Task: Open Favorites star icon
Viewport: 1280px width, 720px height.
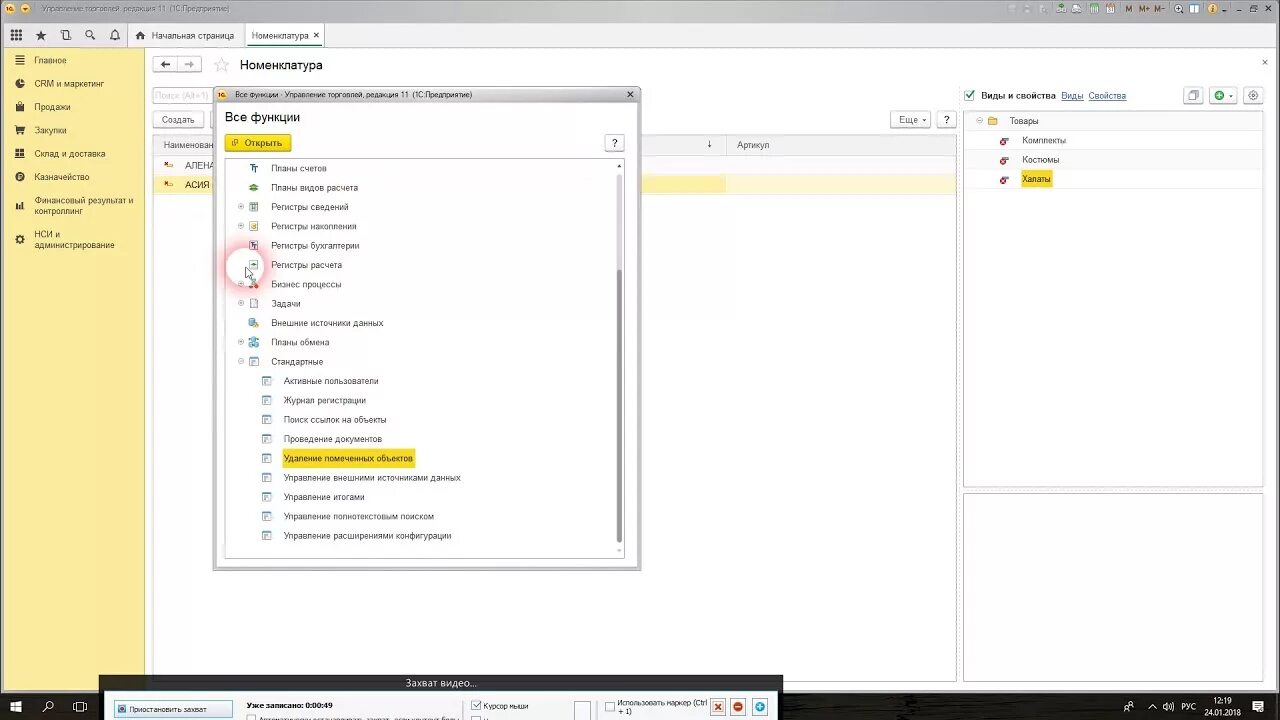Action: [x=41, y=35]
